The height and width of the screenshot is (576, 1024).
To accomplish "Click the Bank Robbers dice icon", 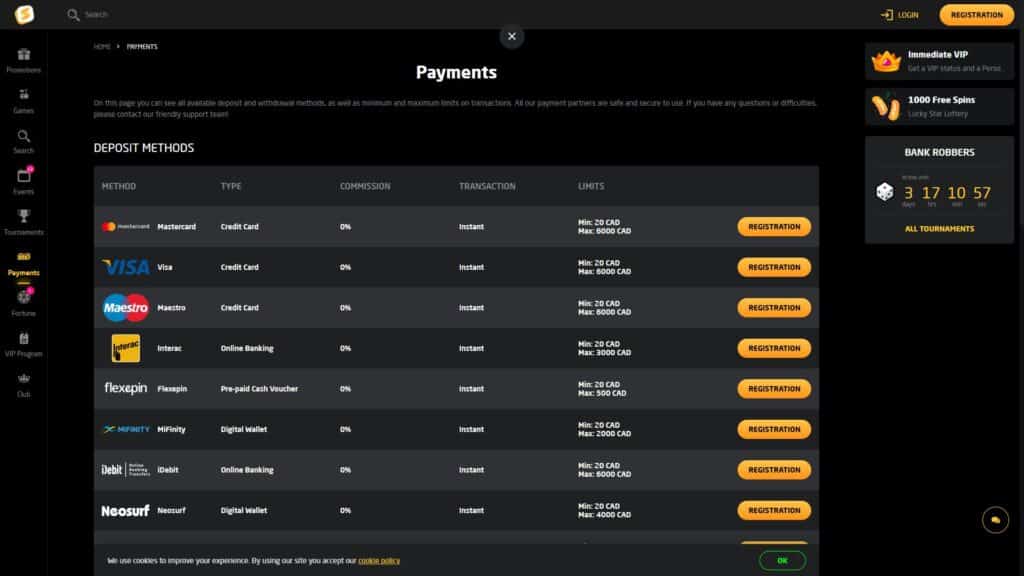I will 884,192.
